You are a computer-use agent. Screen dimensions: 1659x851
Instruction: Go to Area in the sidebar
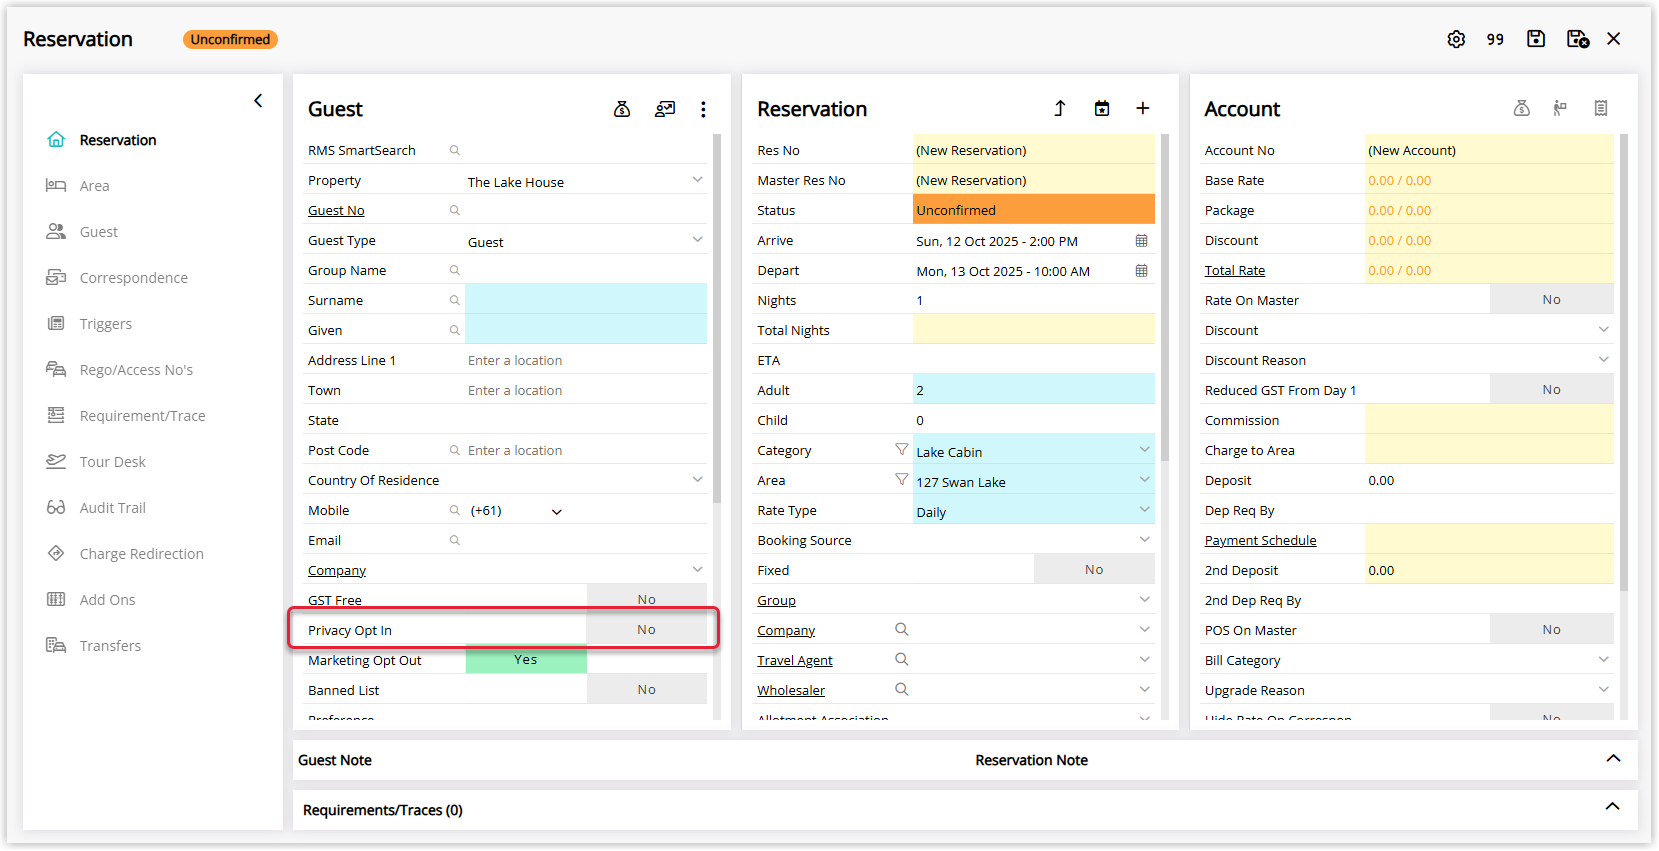tap(95, 186)
